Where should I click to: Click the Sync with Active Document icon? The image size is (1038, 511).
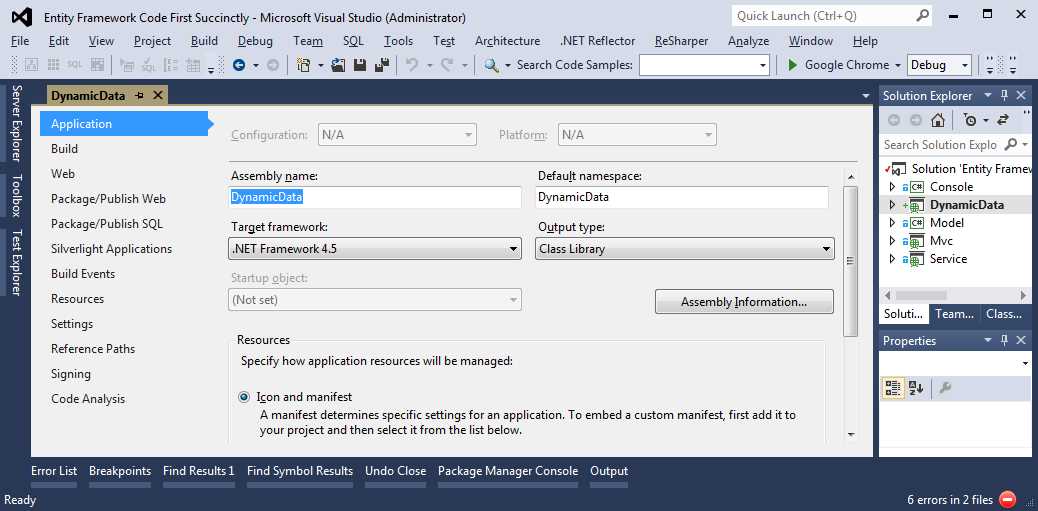tap(1003, 120)
